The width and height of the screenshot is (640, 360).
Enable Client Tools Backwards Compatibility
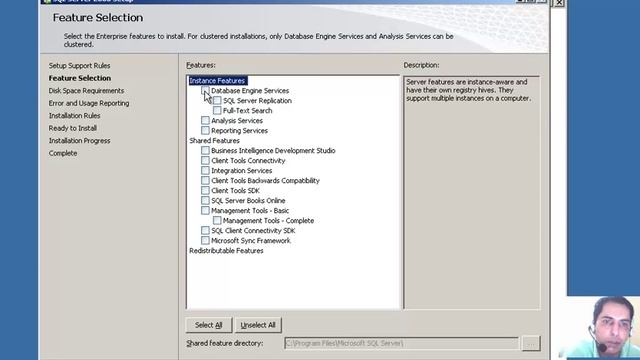[x=205, y=180]
